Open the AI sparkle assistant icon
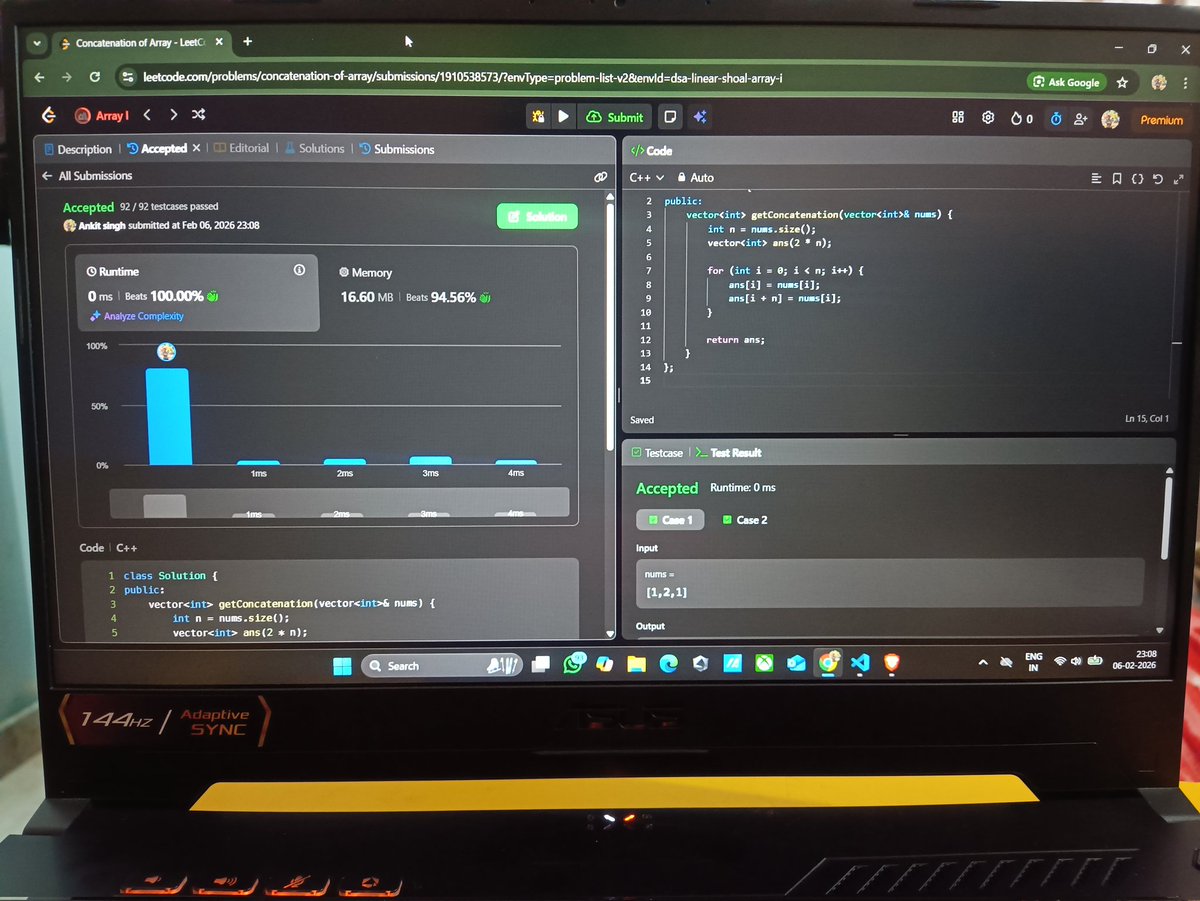 (700, 117)
